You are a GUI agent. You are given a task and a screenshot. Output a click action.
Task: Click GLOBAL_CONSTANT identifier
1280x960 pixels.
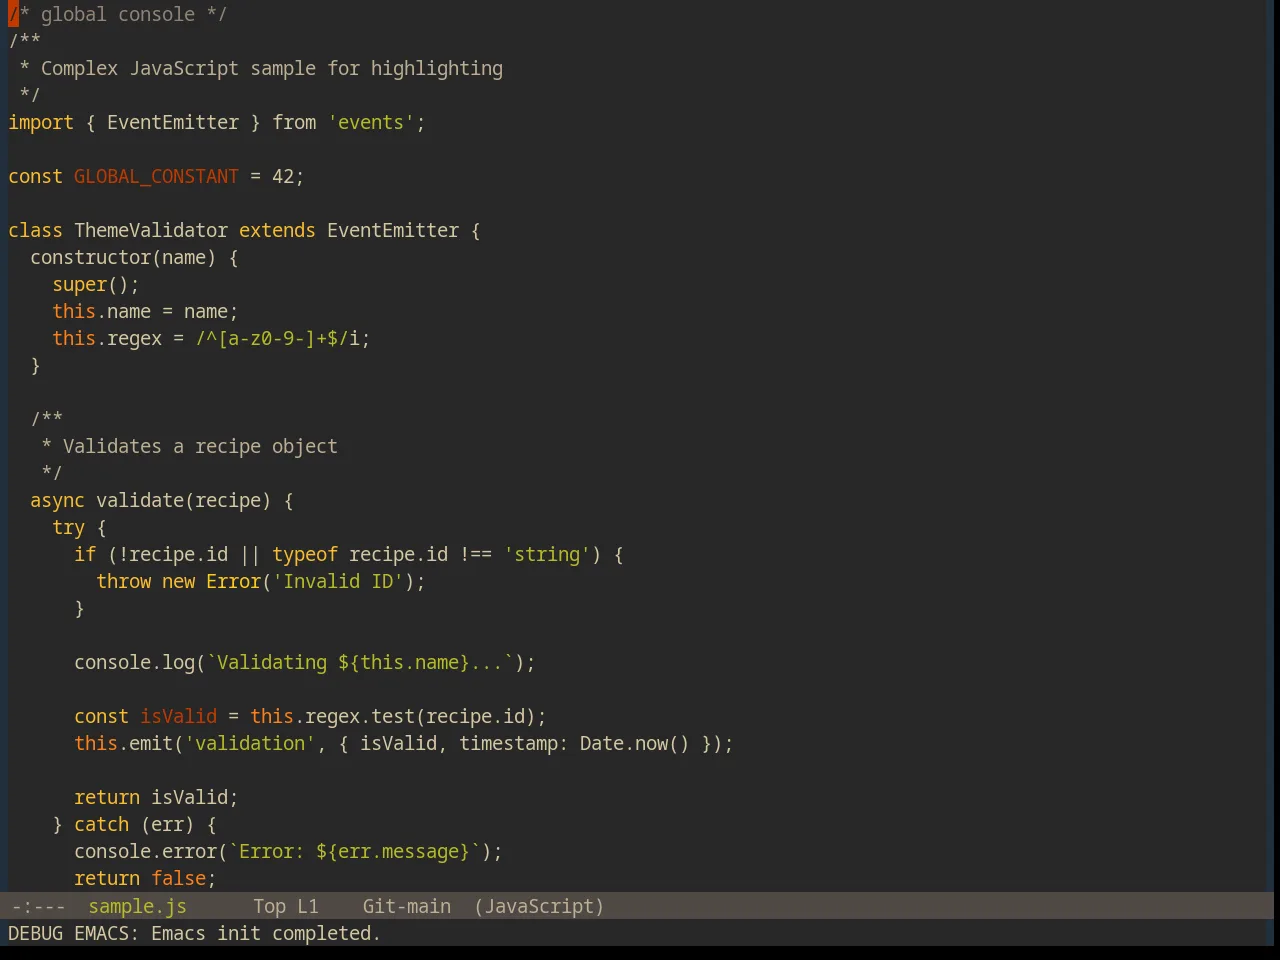point(156,176)
